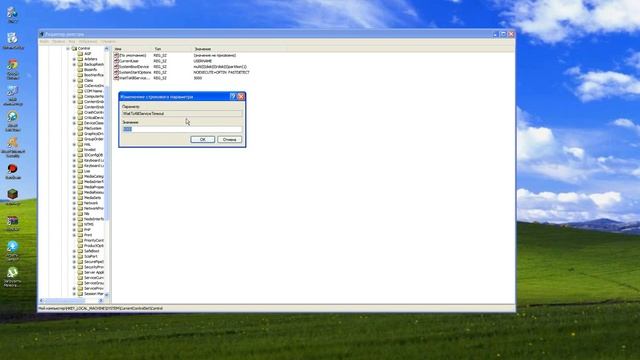Click the Значение text field in the dialog
This screenshot has width=640, height=360.
(182, 129)
